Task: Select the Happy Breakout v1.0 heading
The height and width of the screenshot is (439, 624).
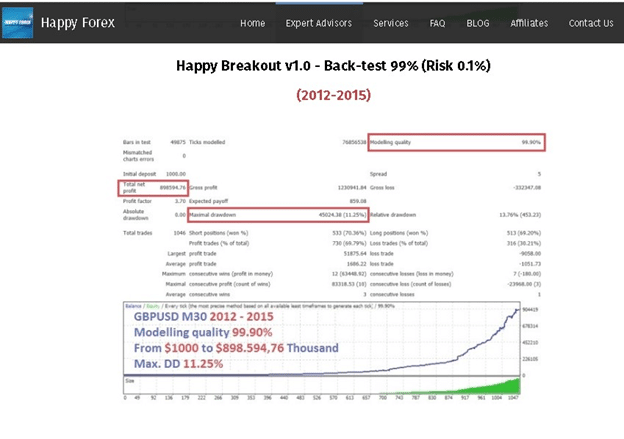Action: pos(333,66)
